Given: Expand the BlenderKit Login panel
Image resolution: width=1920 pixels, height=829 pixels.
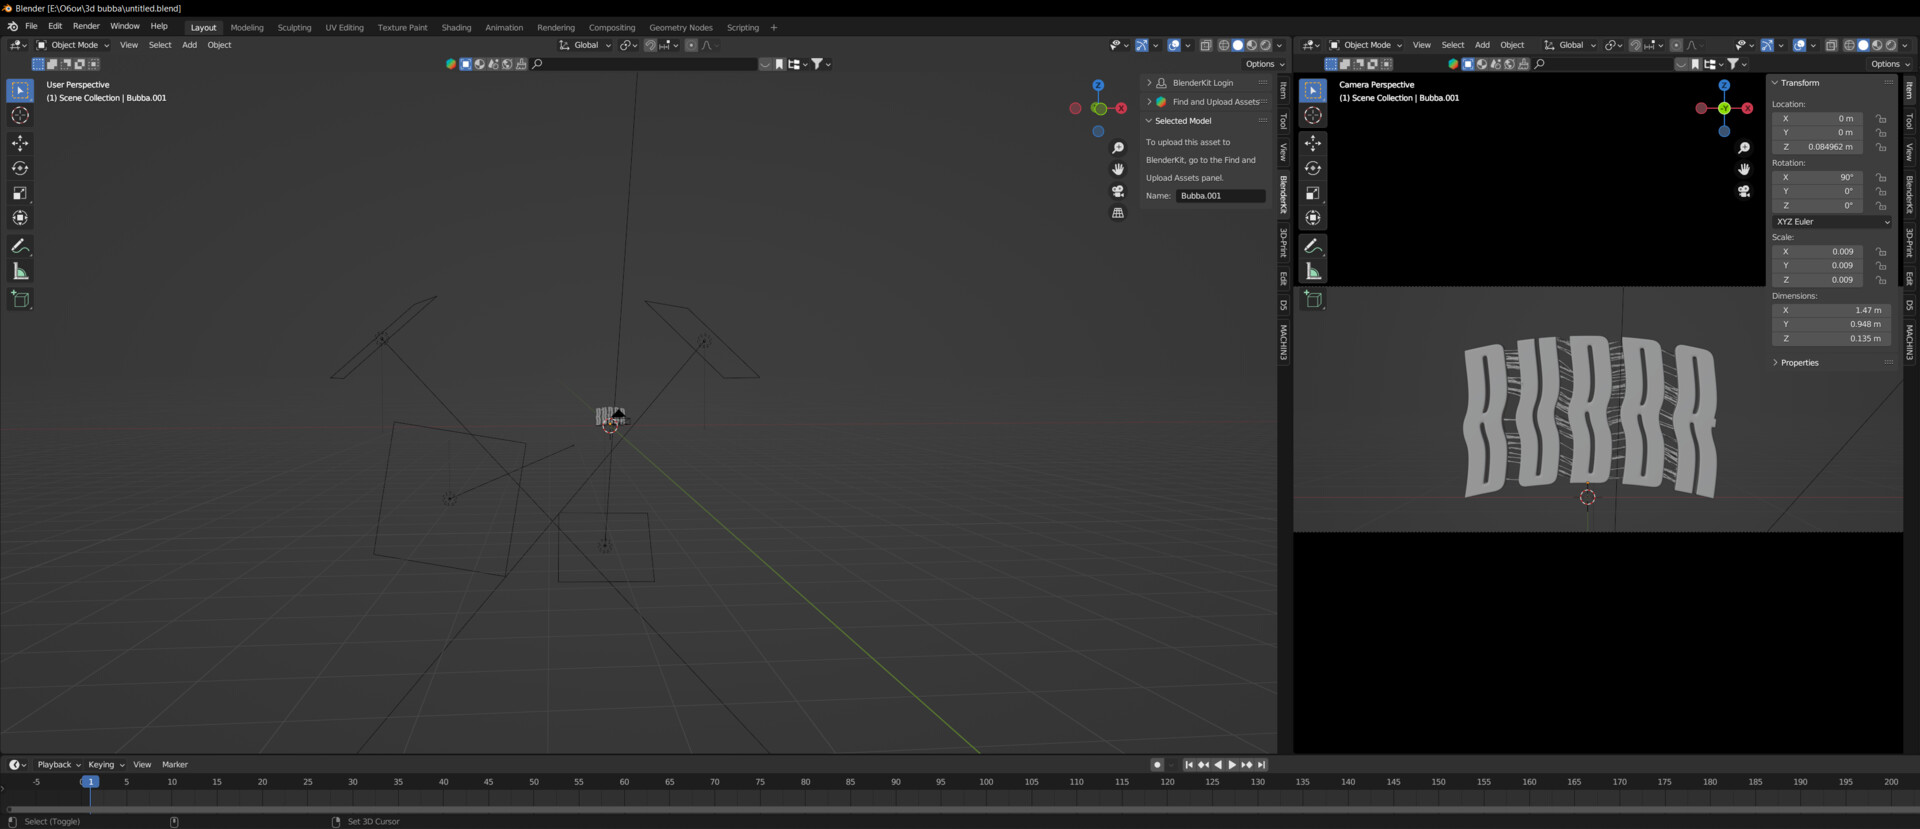Looking at the screenshot, I should pos(1202,83).
